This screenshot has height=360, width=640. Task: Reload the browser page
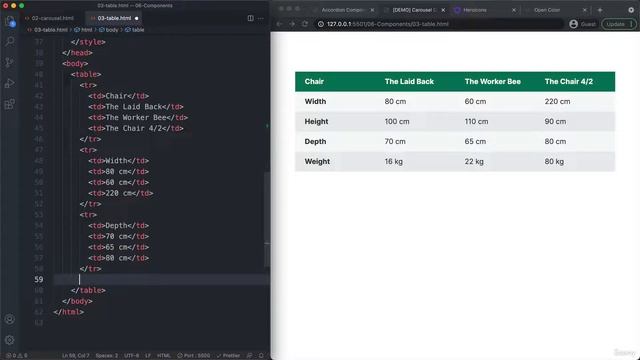tap(305, 24)
